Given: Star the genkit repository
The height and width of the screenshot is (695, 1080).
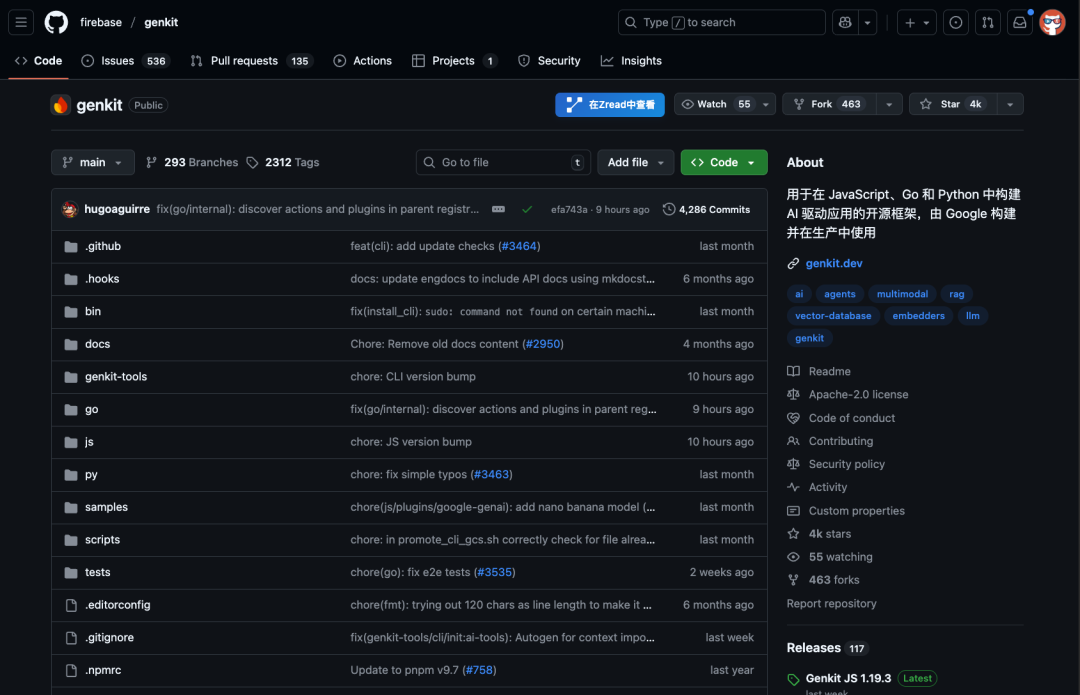Looking at the screenshot, I should coord(953,104).
